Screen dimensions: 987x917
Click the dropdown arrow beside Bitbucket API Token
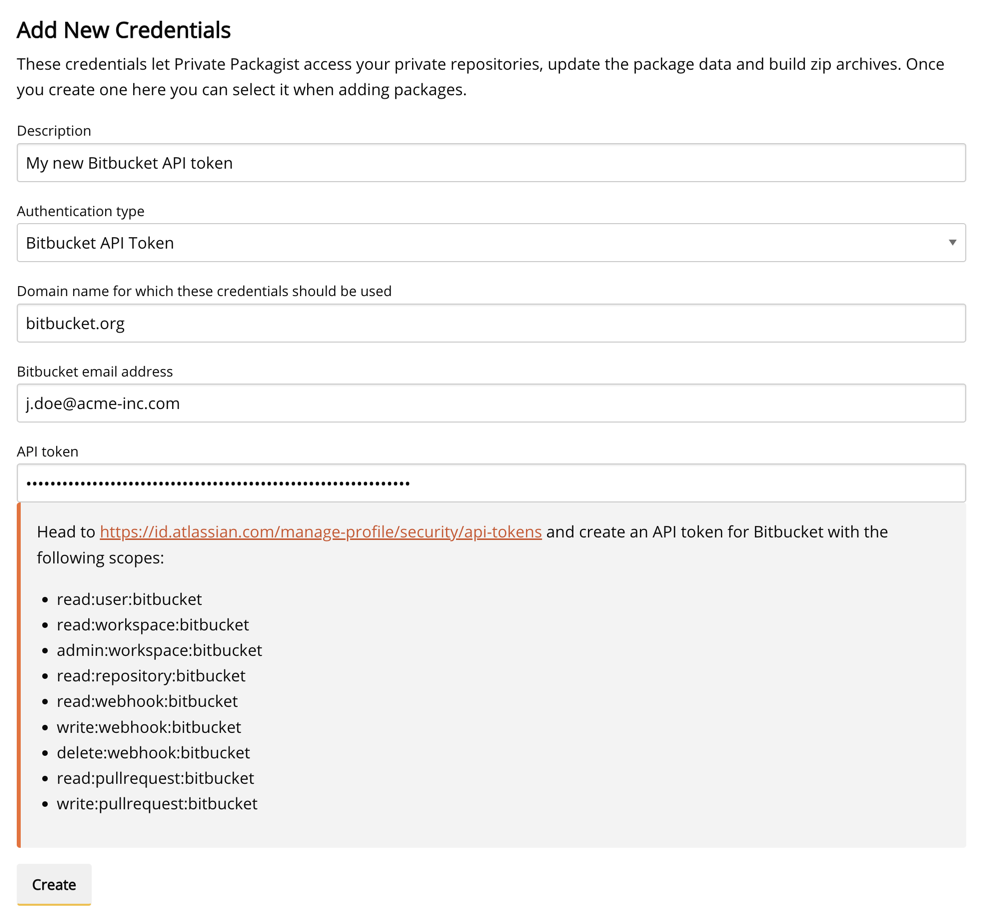point(952,243)
